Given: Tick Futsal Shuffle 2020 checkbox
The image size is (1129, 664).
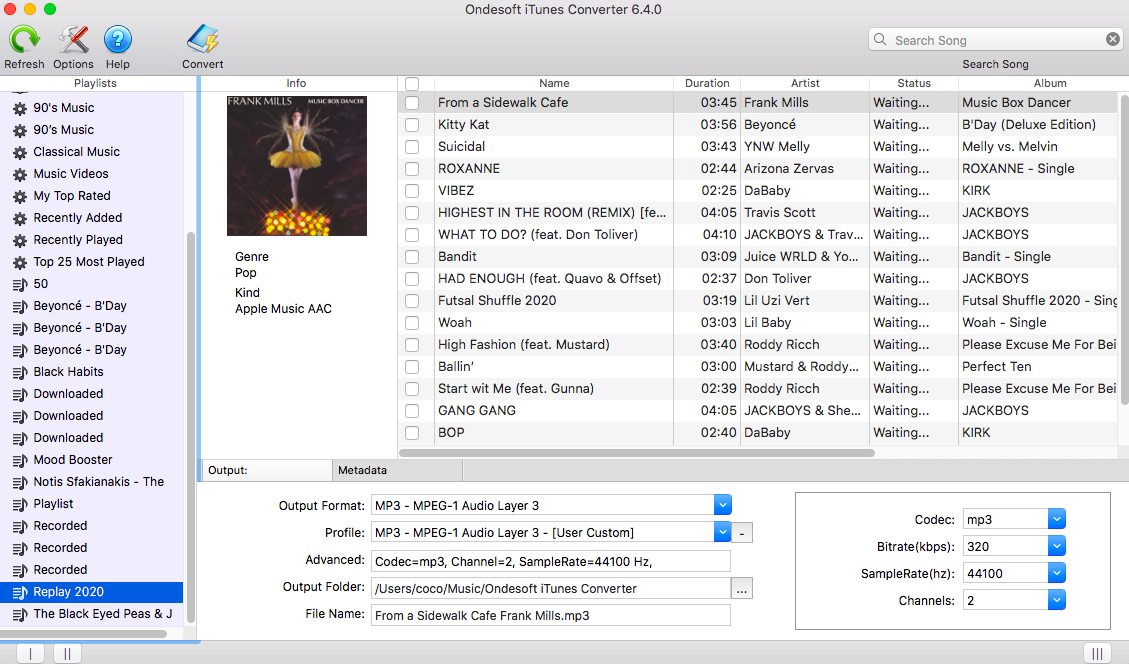Looking at the screenshot, I should tap(412, 300).
